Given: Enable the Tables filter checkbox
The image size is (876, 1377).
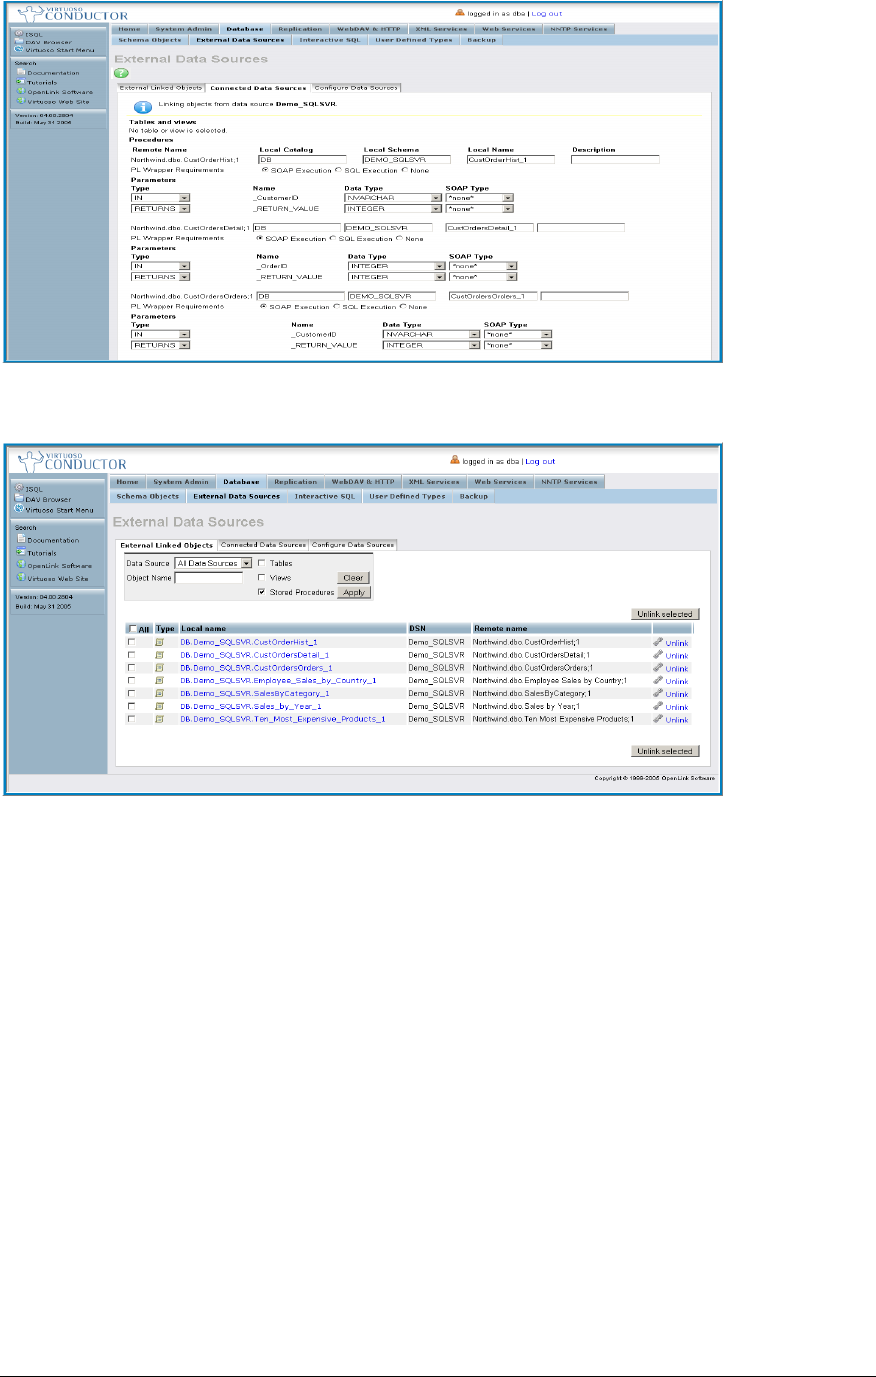Looking at the screenshot, I should click(x=261, y=563).
